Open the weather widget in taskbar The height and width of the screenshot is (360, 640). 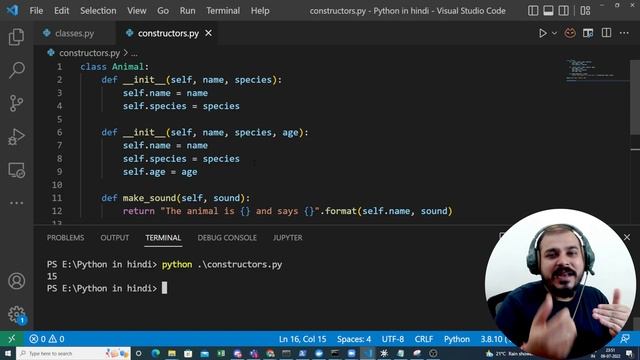pyautogui.click(x=508, y=353)
